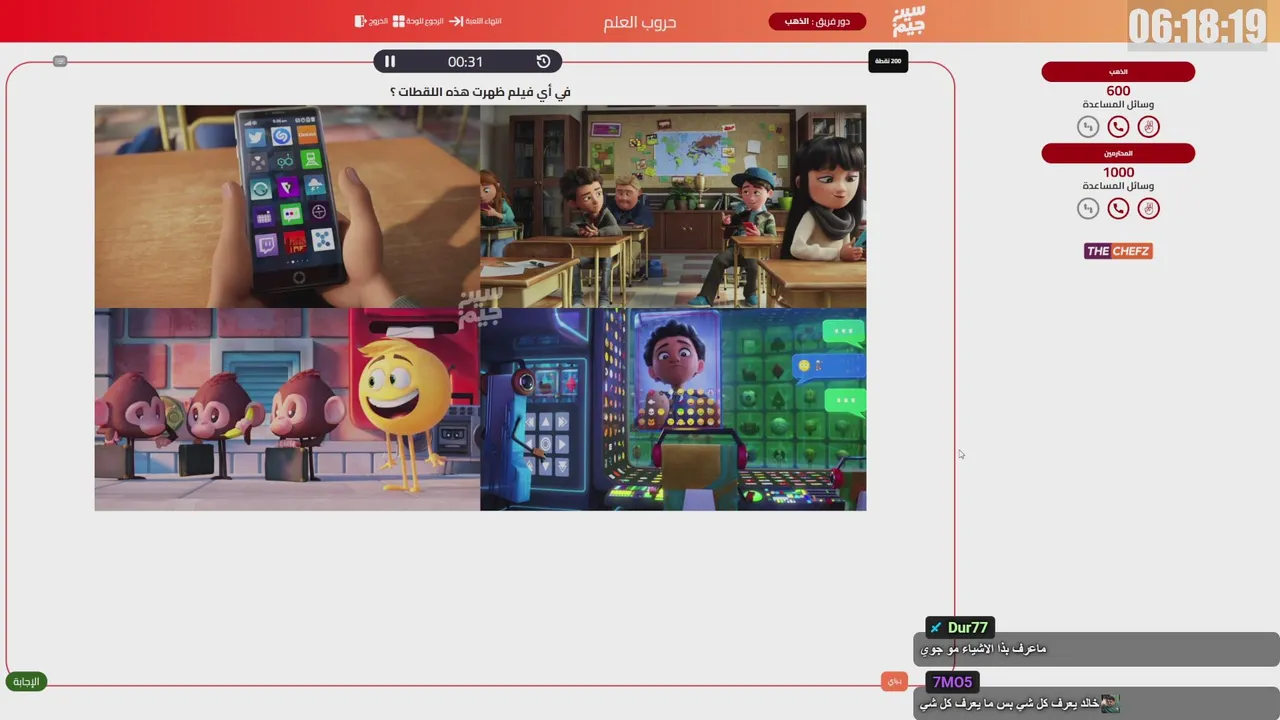Click the monkeys and emoji movie still

click(x=287, y=409)
